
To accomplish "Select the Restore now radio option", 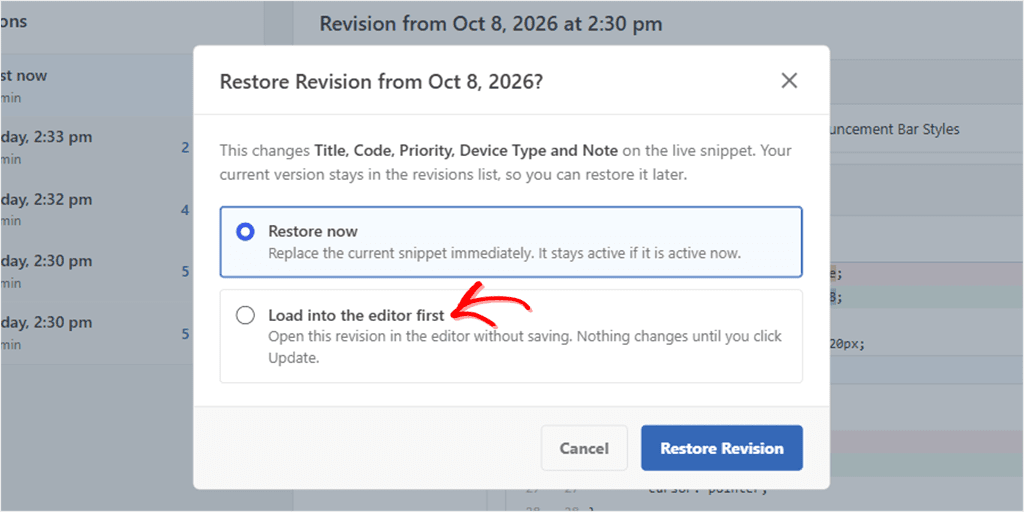I will click(x=245, y=232).
